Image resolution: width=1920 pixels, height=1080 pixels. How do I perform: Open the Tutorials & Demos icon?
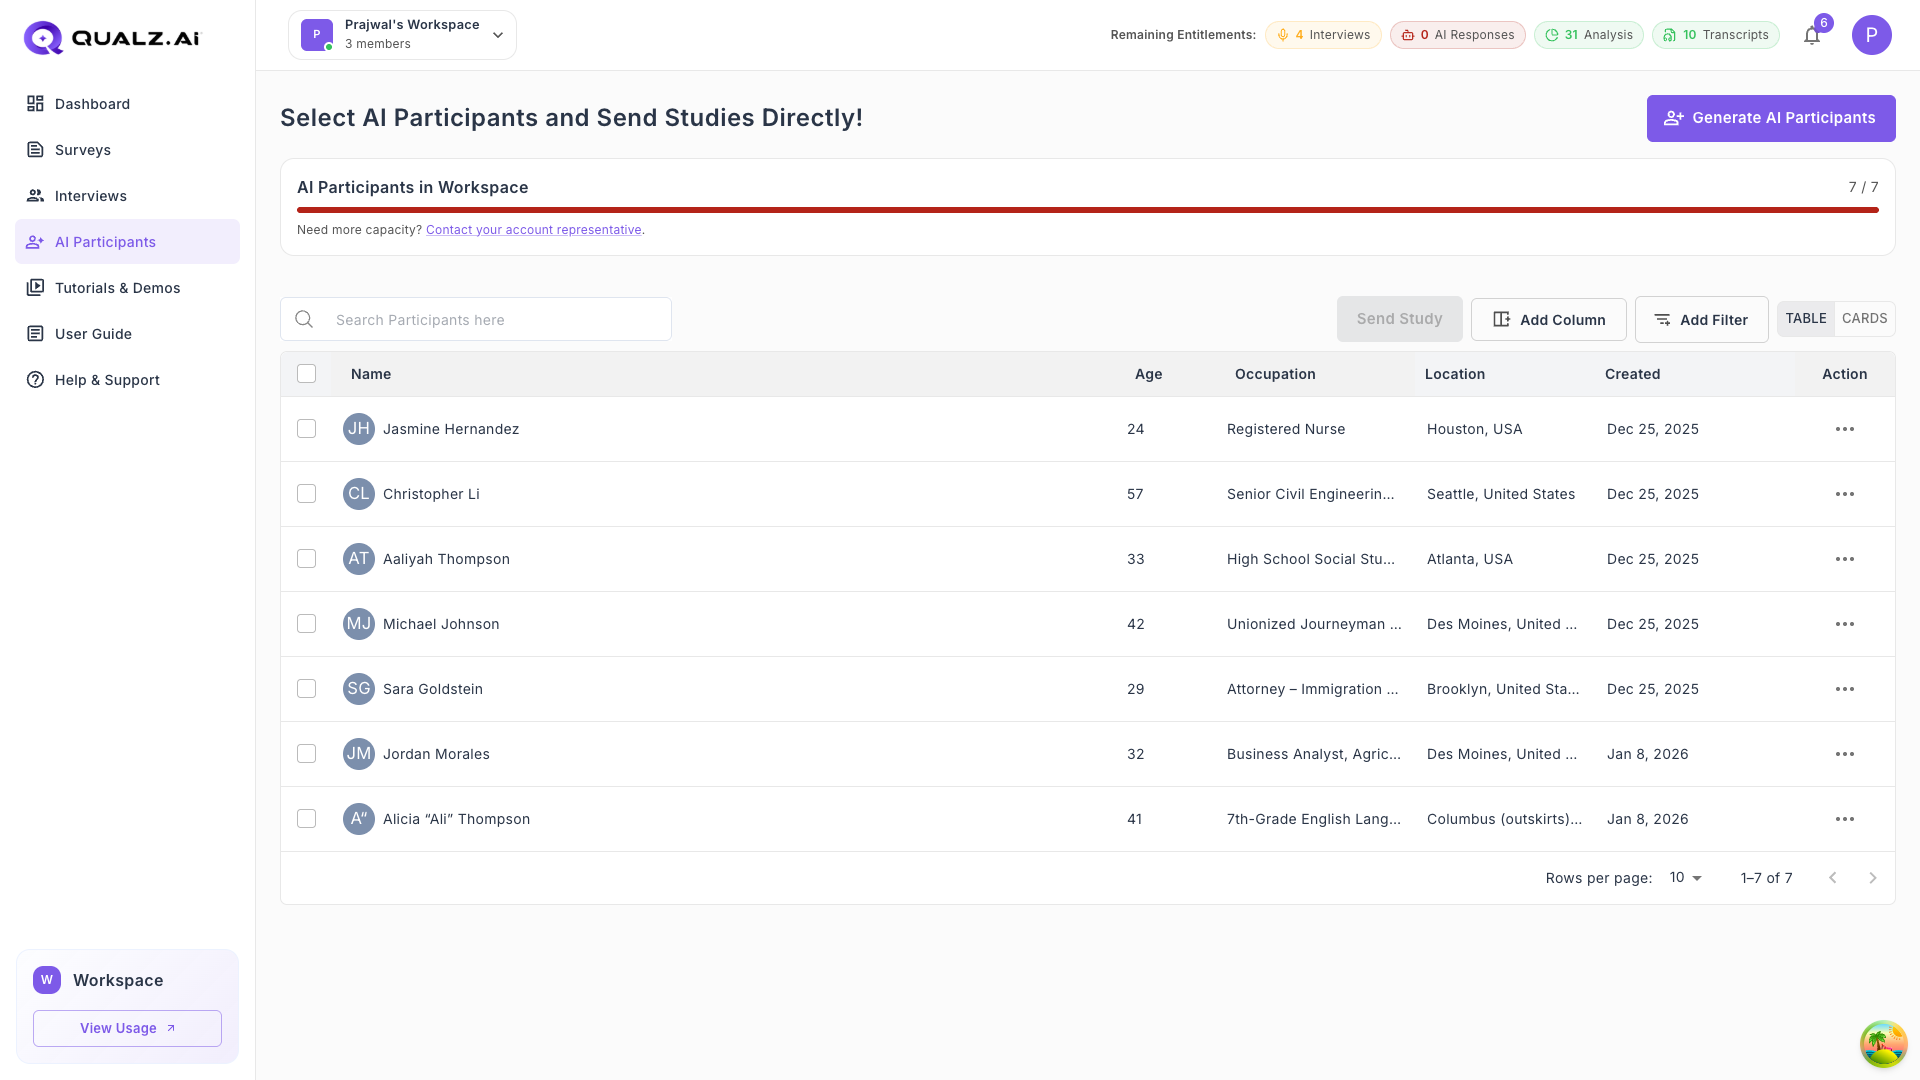(35, 288)
